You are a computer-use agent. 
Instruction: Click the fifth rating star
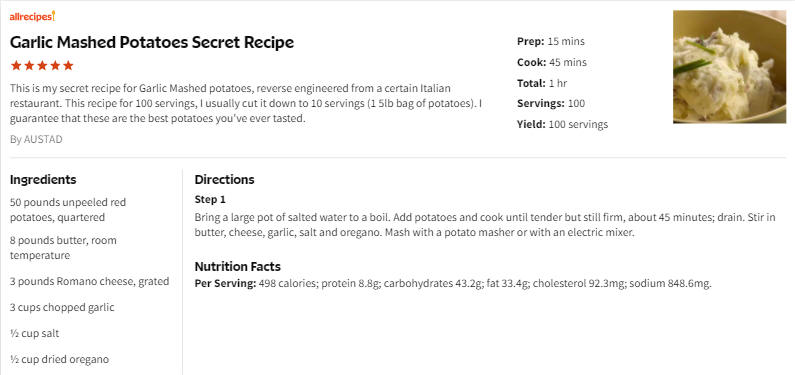(x=68, y=65)
